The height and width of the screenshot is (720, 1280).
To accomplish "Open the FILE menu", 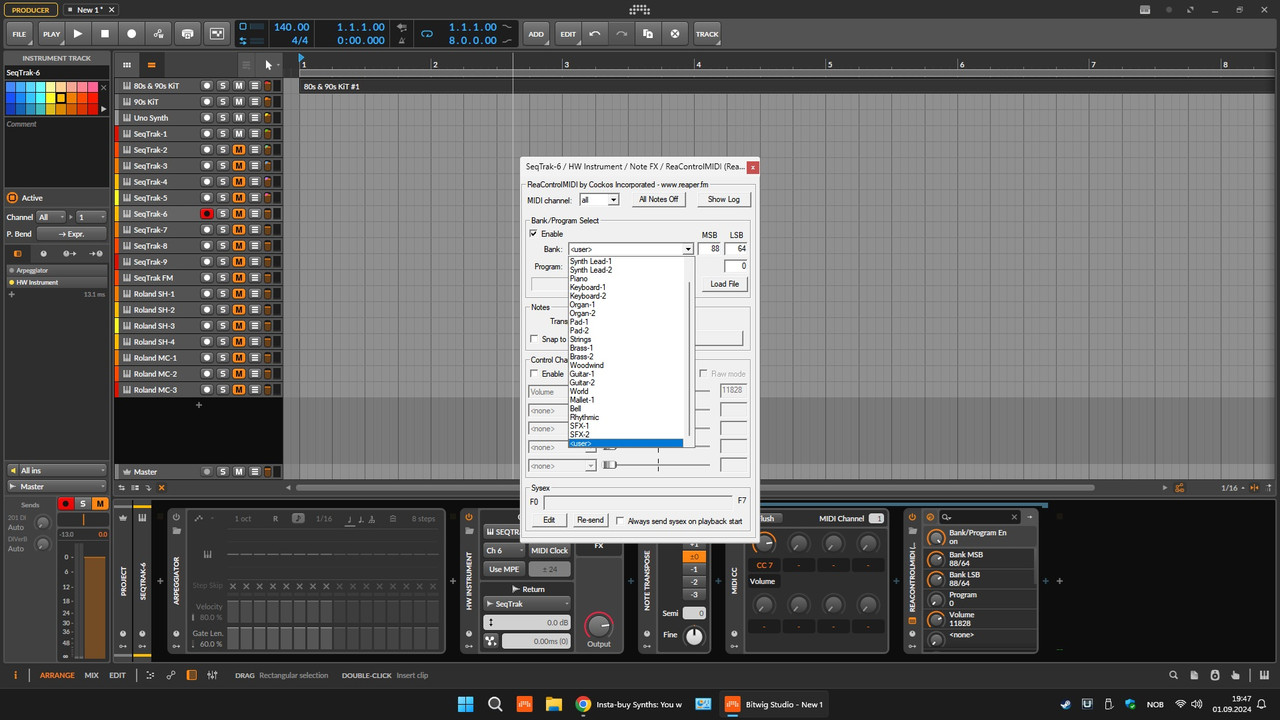I will pyautogui.click(x=19, y=33).
